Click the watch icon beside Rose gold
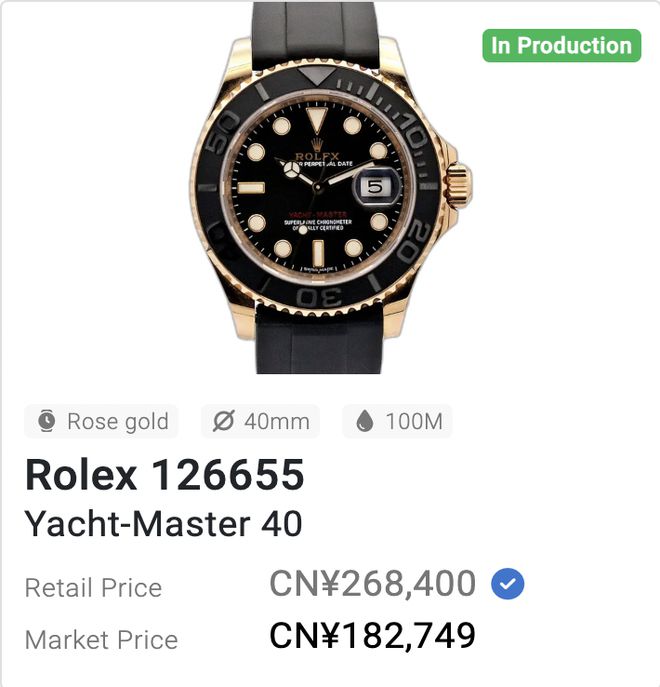 pos(47,422)
